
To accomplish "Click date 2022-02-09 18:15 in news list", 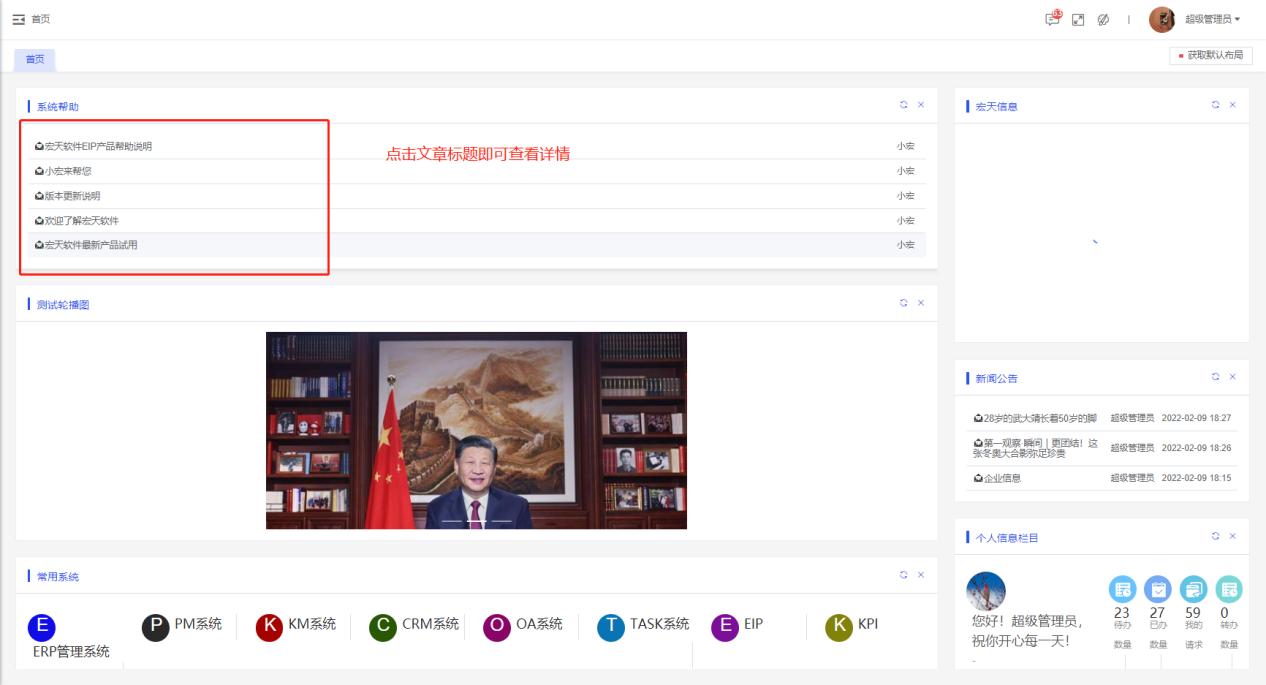I will [x=1196, y=478].
